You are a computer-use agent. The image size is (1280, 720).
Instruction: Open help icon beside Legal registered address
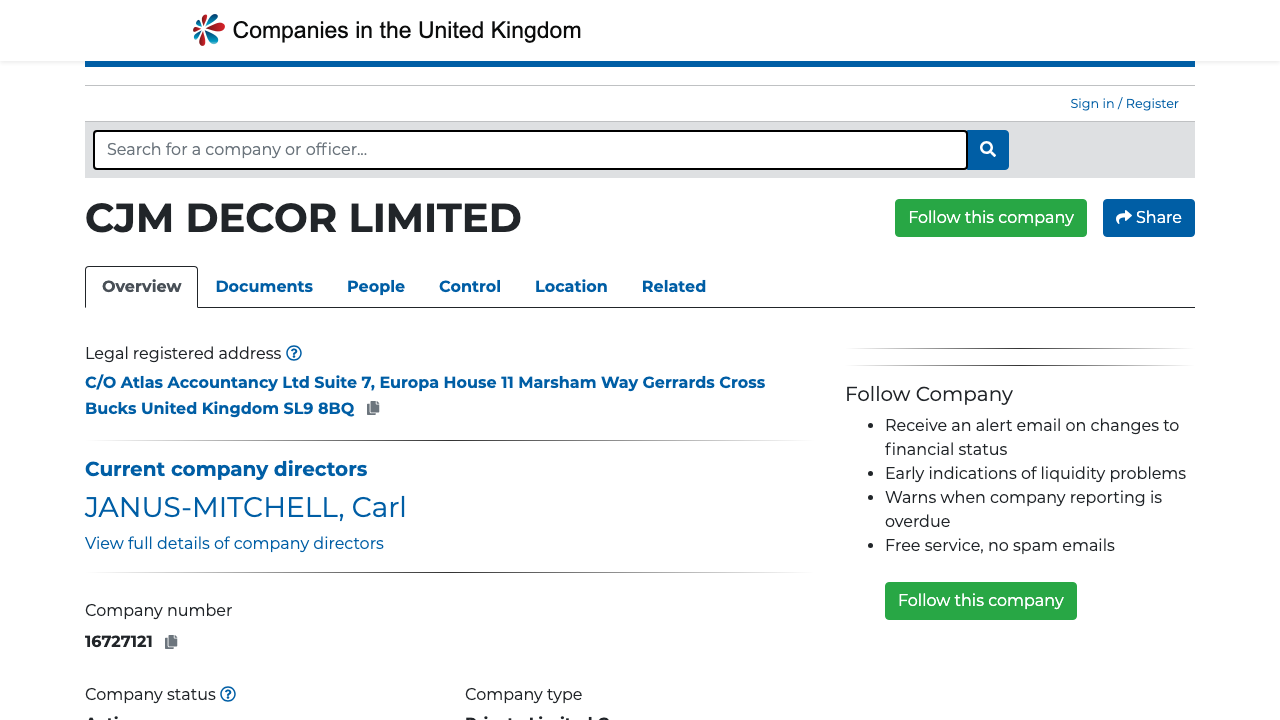coord(294,353)
